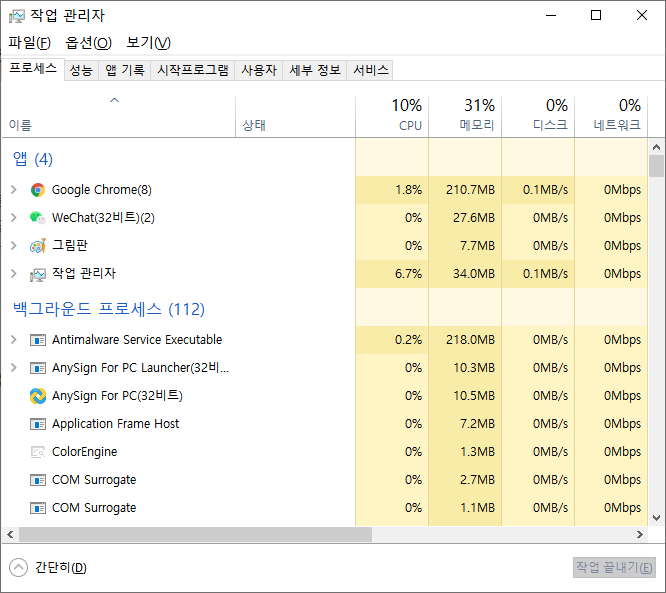This screenshot has width=666, height=593.
Task: Expand AnySign For PC Launcher row
Action: (x=14, y=367)
